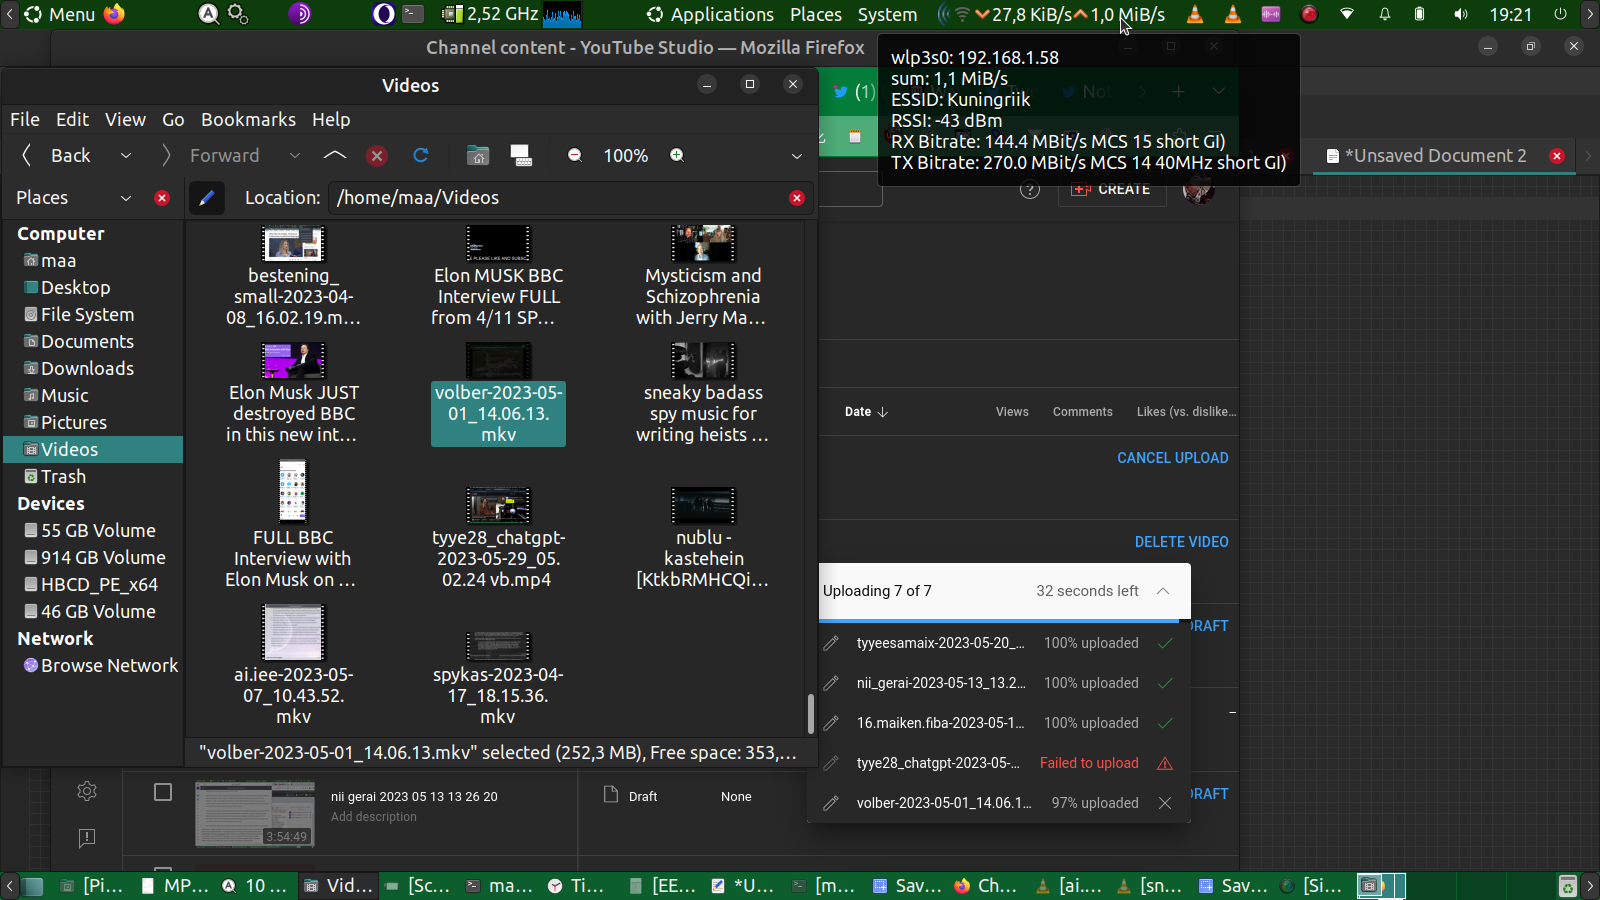Click DELETE VIDEO in YouTube Studio
Image resolution: width=1600 pixels, height=900 pixels.
pyautogui.click(x=1181, y=542)
